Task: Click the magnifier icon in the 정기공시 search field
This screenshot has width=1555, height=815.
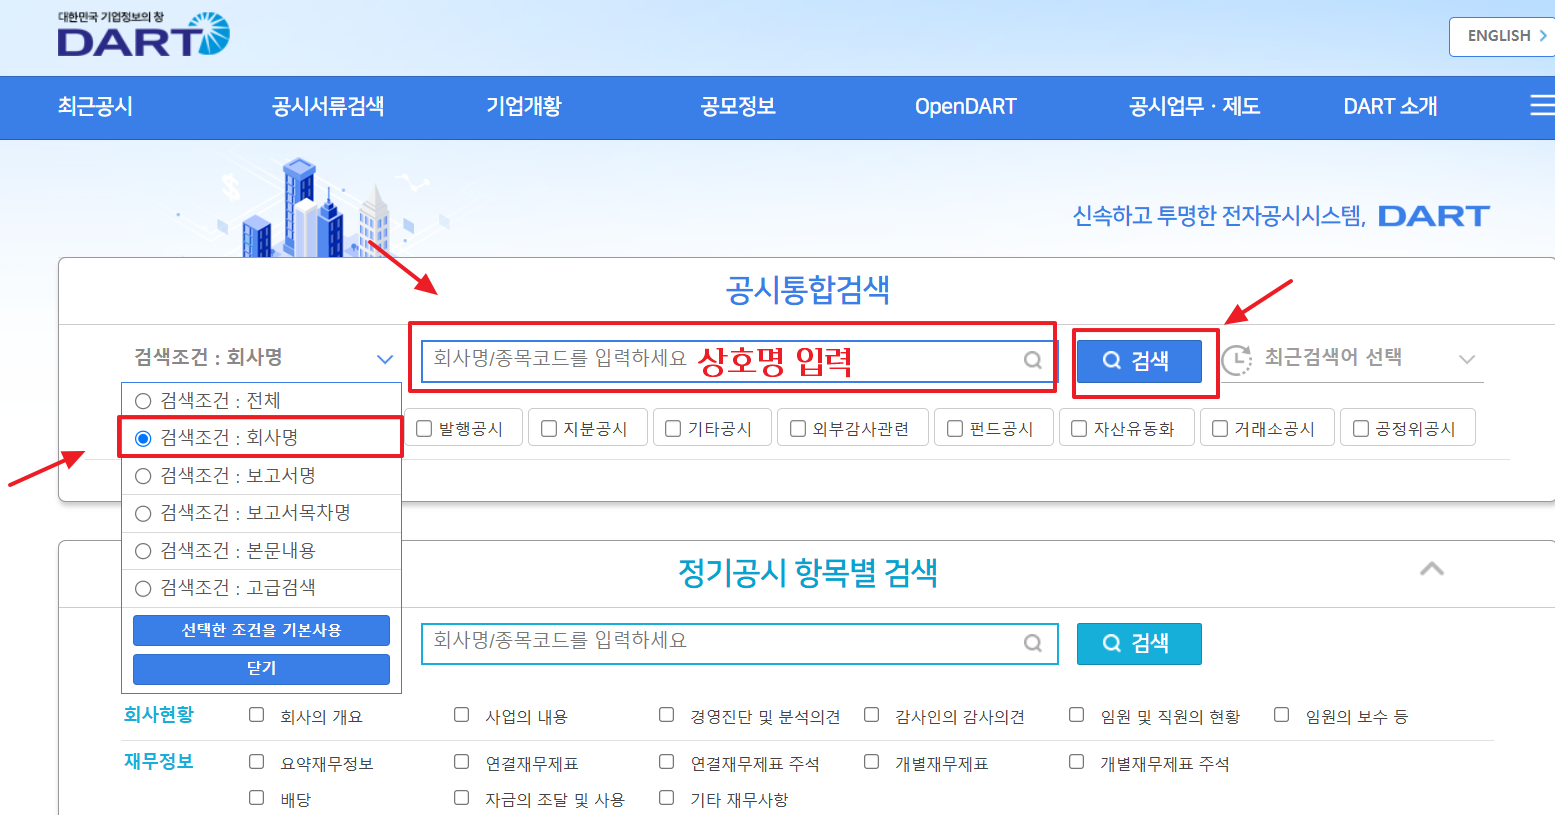Action: click(x=1032, y=644)
